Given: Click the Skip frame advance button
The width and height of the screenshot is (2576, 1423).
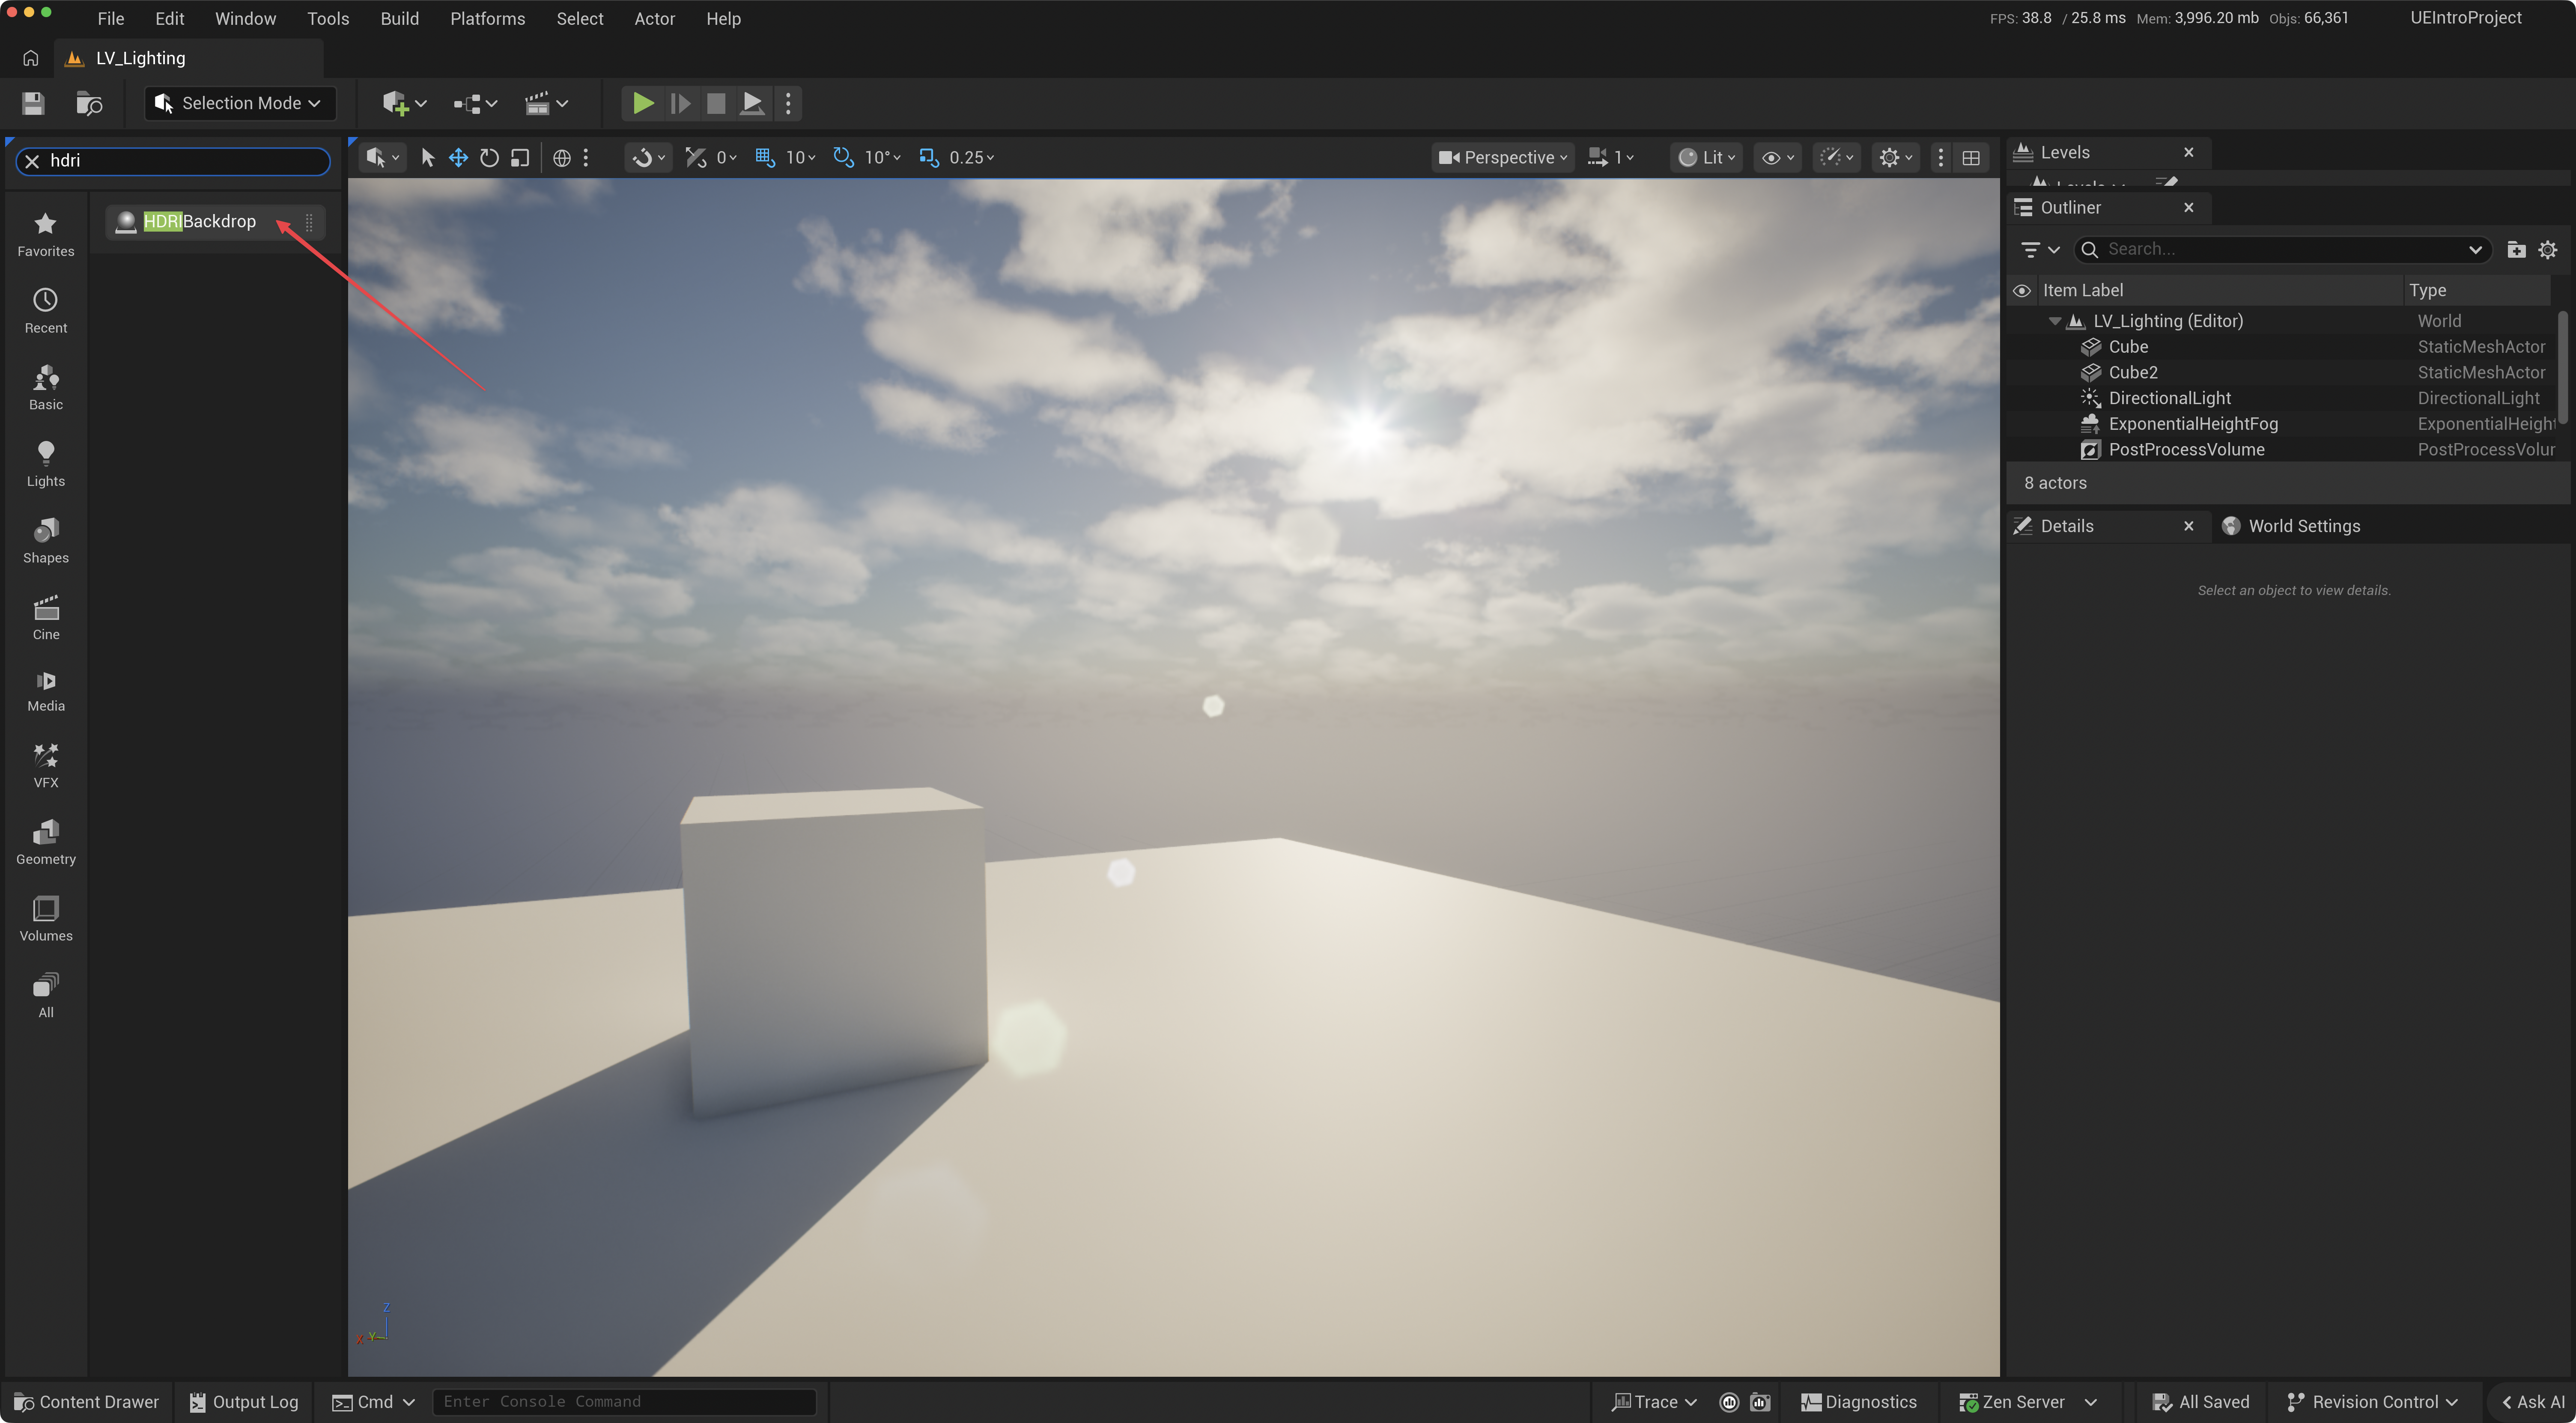Looking at the screenshot, I should (680, 103).
